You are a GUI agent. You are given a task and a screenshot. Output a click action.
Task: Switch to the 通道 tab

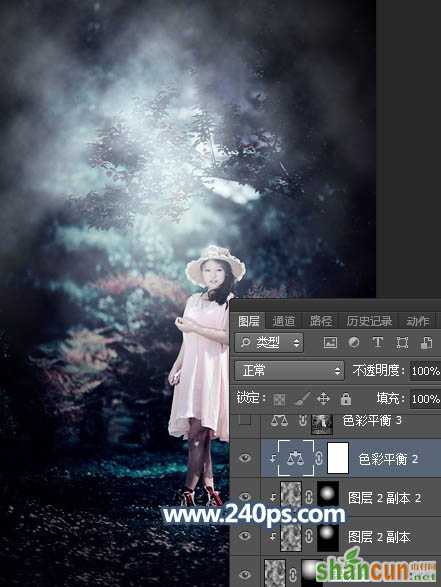(x=283, y=321)
